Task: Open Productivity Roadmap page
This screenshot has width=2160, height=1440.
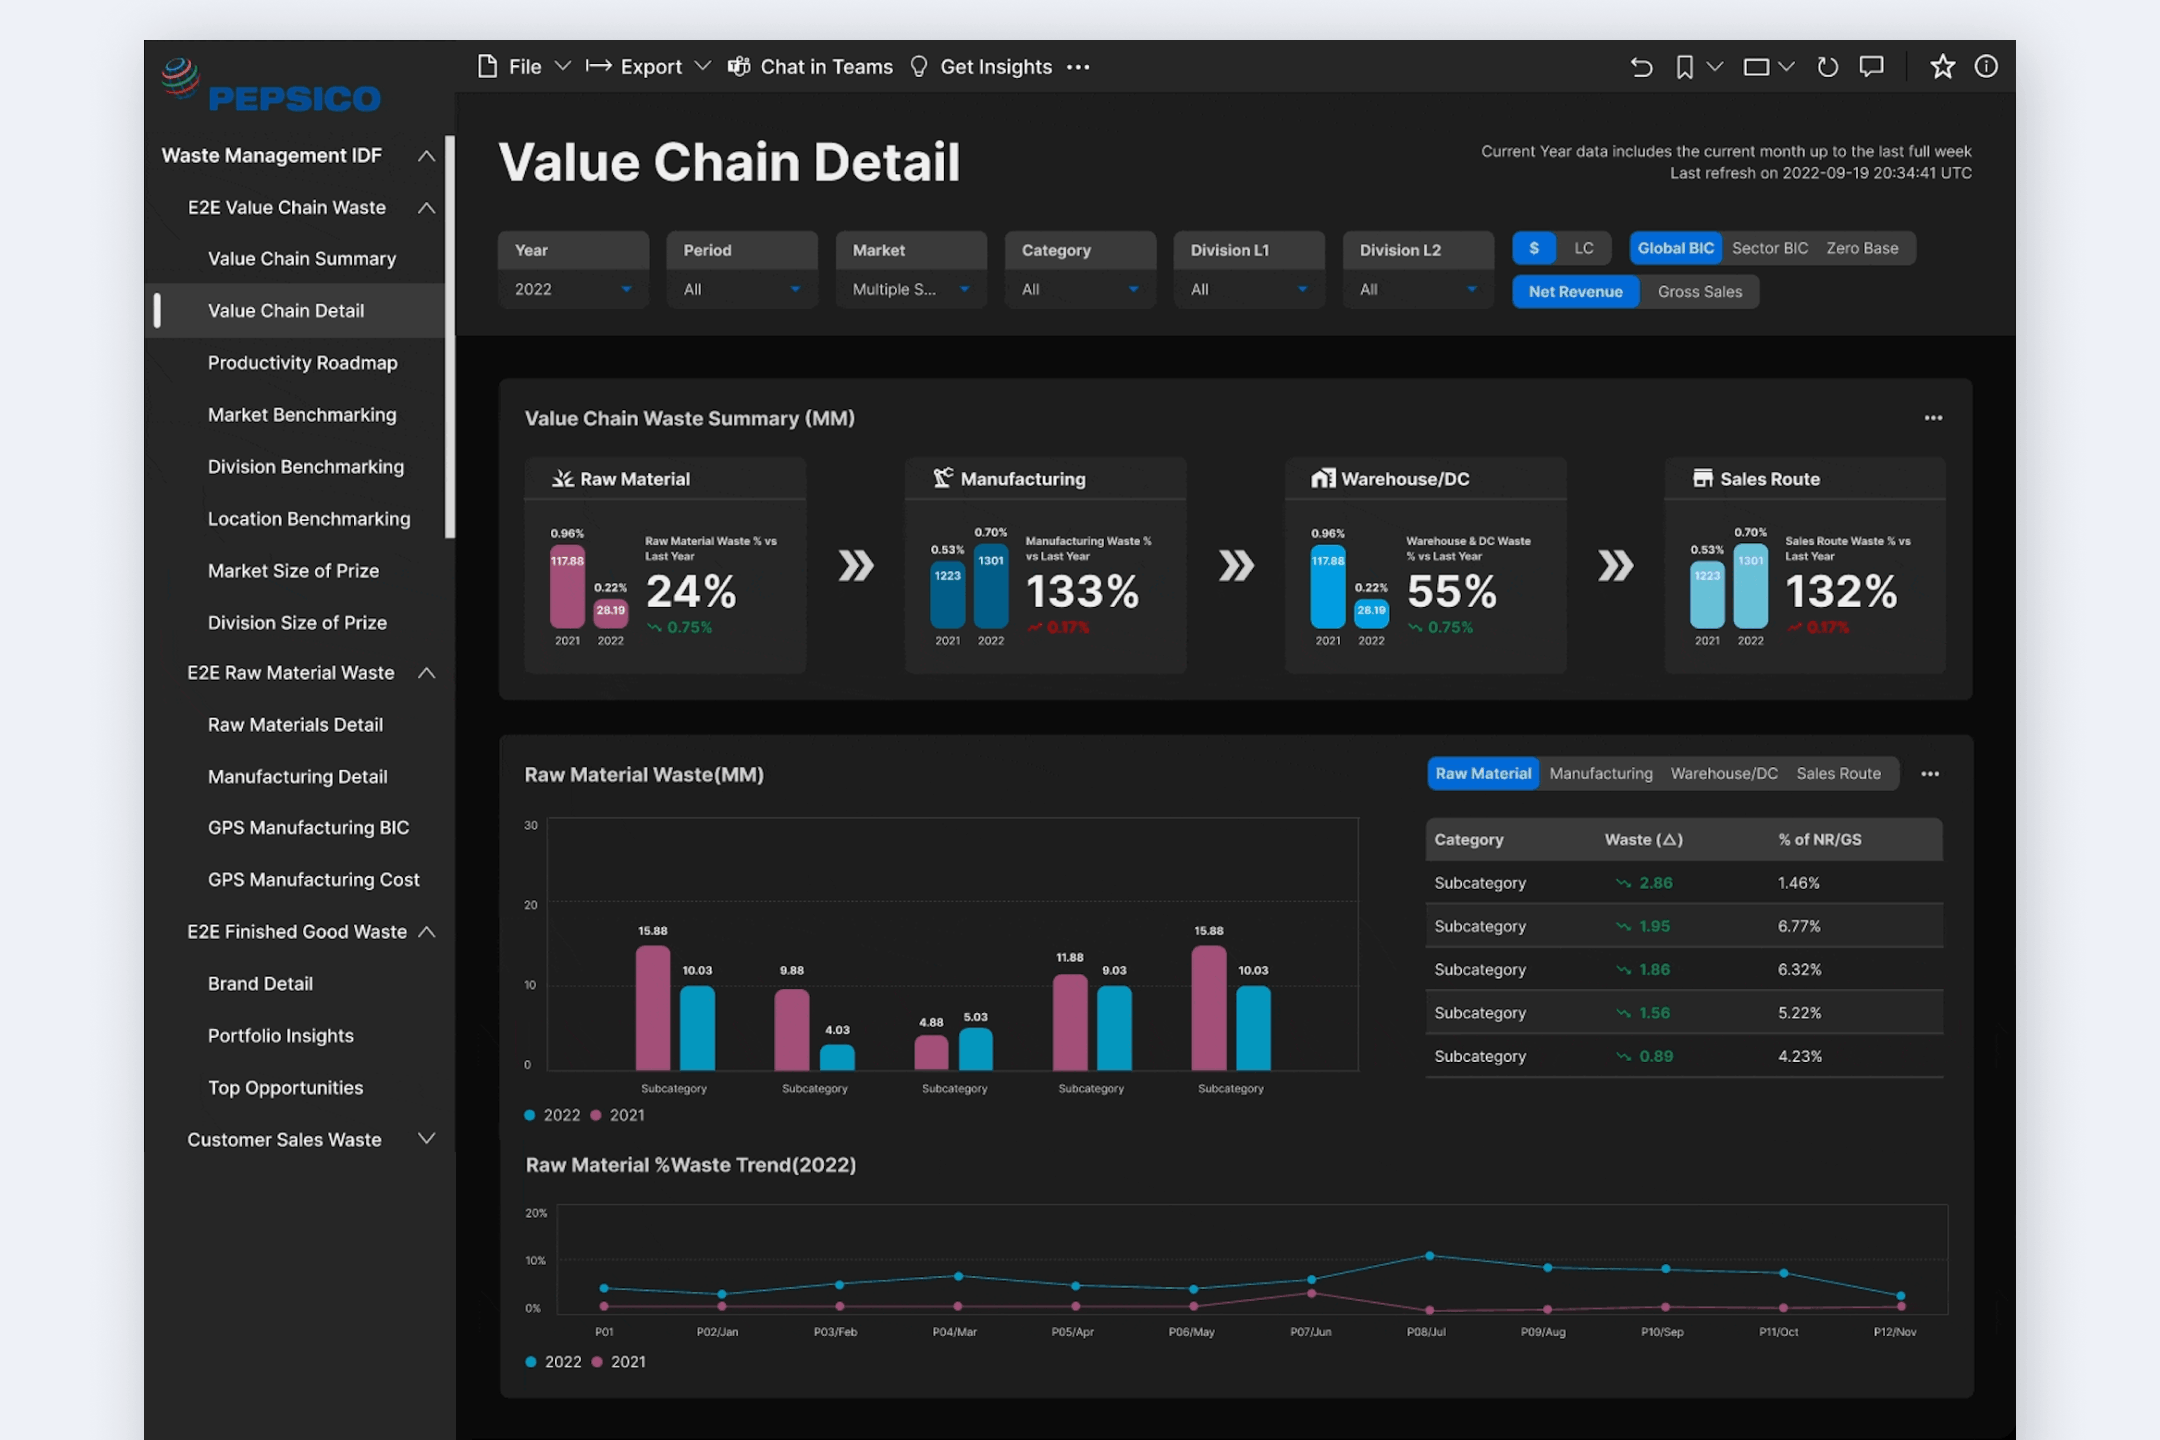Action: coord(302,363)
